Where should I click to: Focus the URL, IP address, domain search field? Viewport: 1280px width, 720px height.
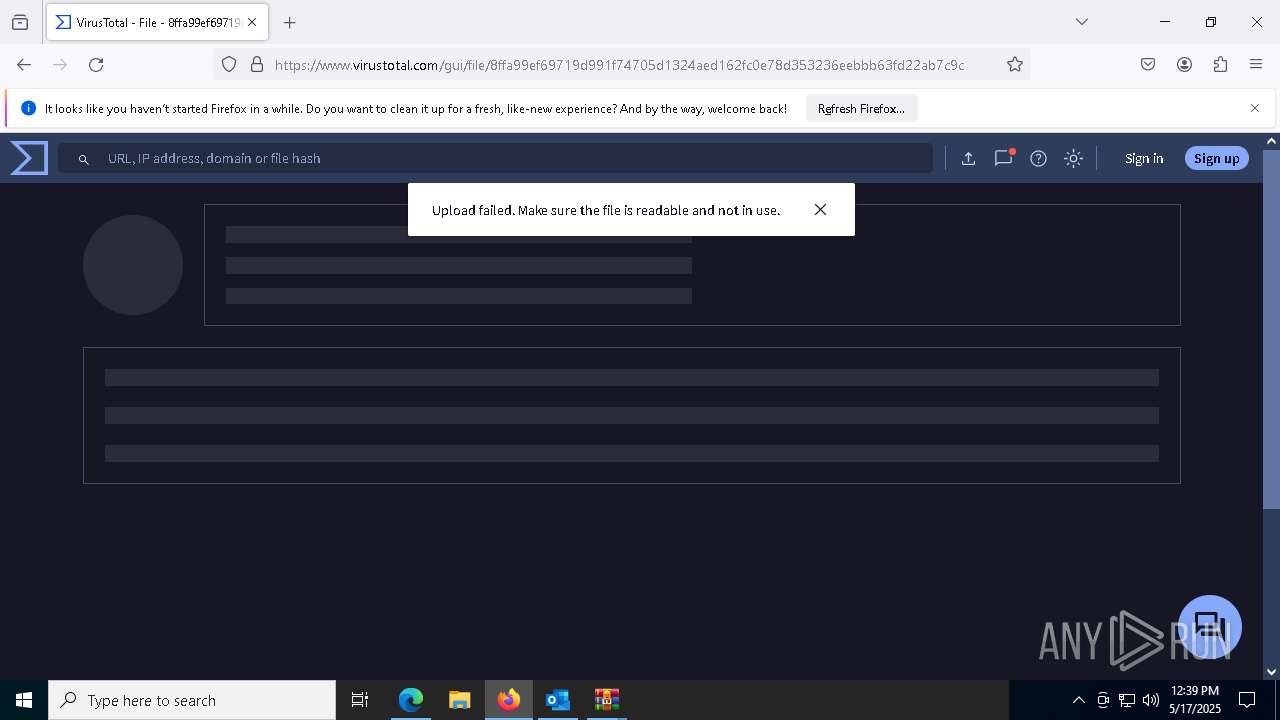(495, 158)
